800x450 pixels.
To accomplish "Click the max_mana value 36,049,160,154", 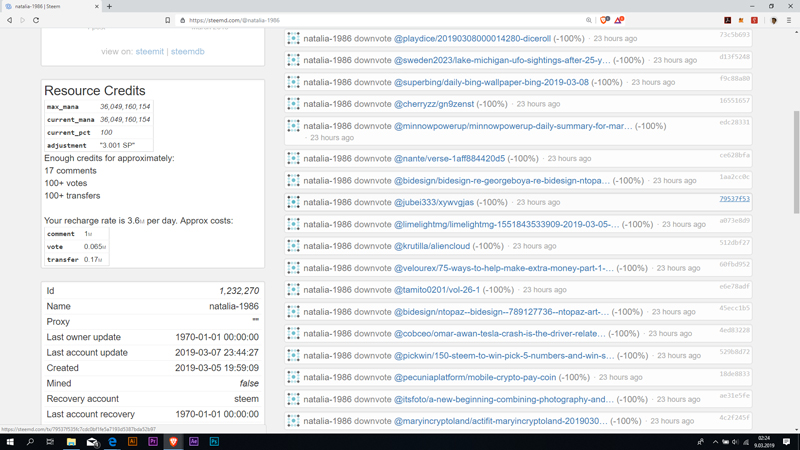I will coord(125,107).
